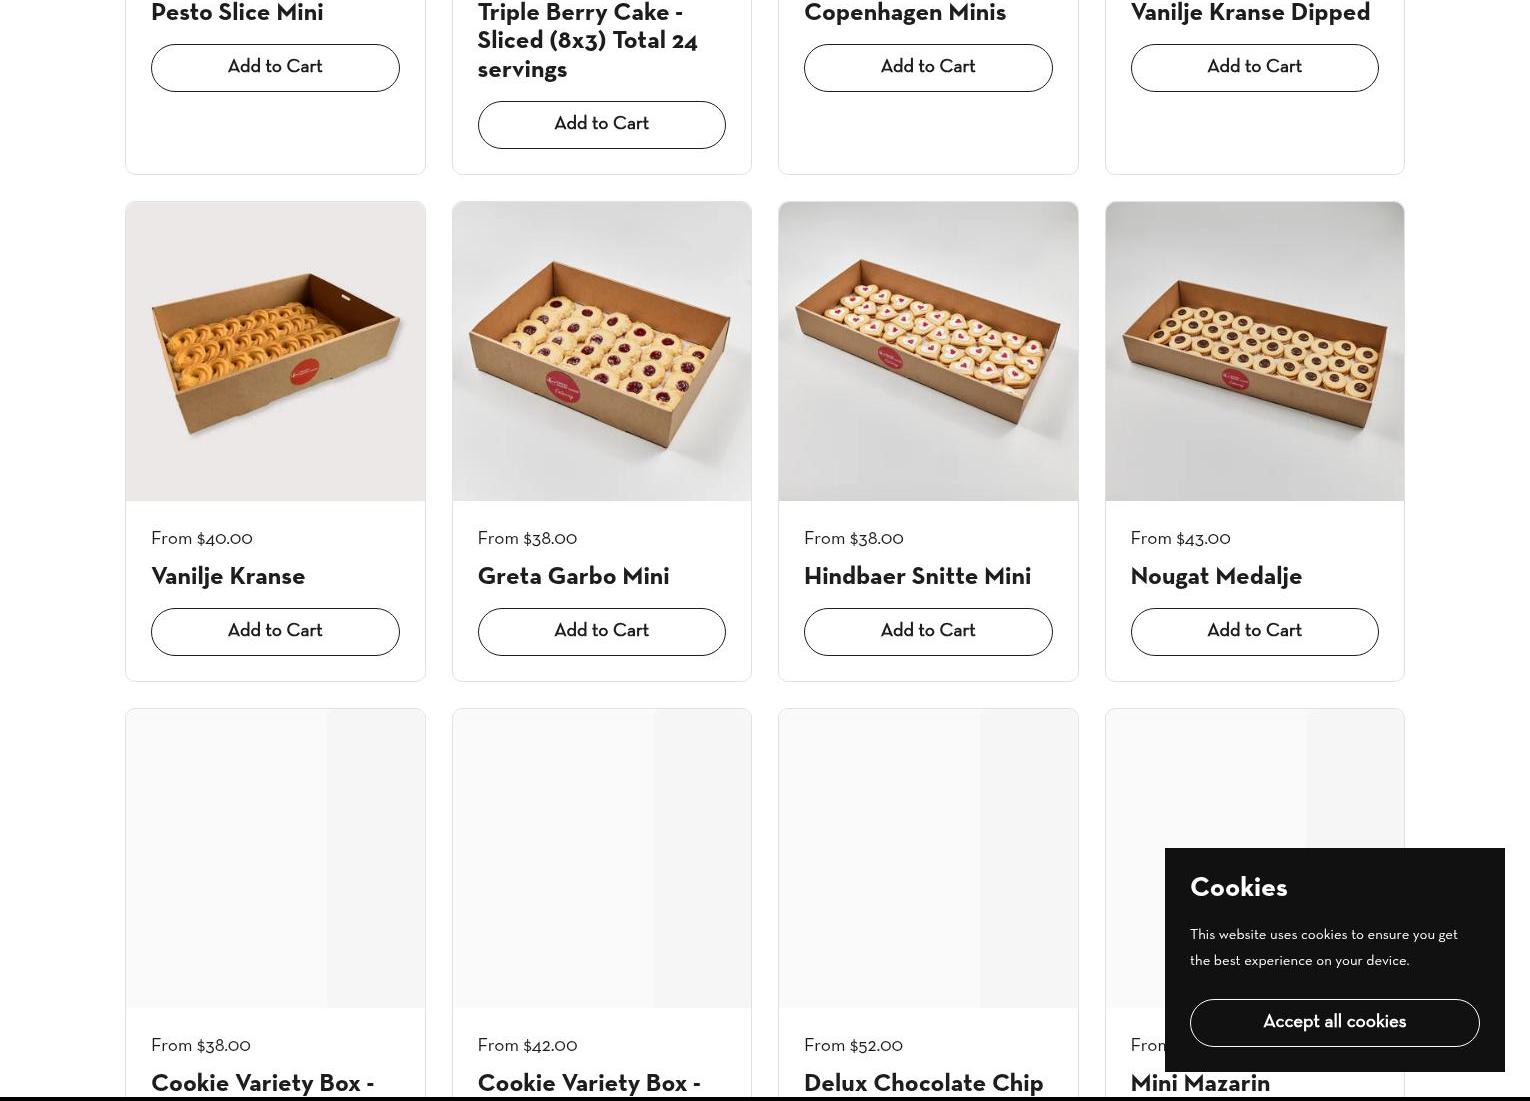Open the Greta Garbo Mini title link
Viewport: 1530px width, 1101px height.
(x=573, y=577)
